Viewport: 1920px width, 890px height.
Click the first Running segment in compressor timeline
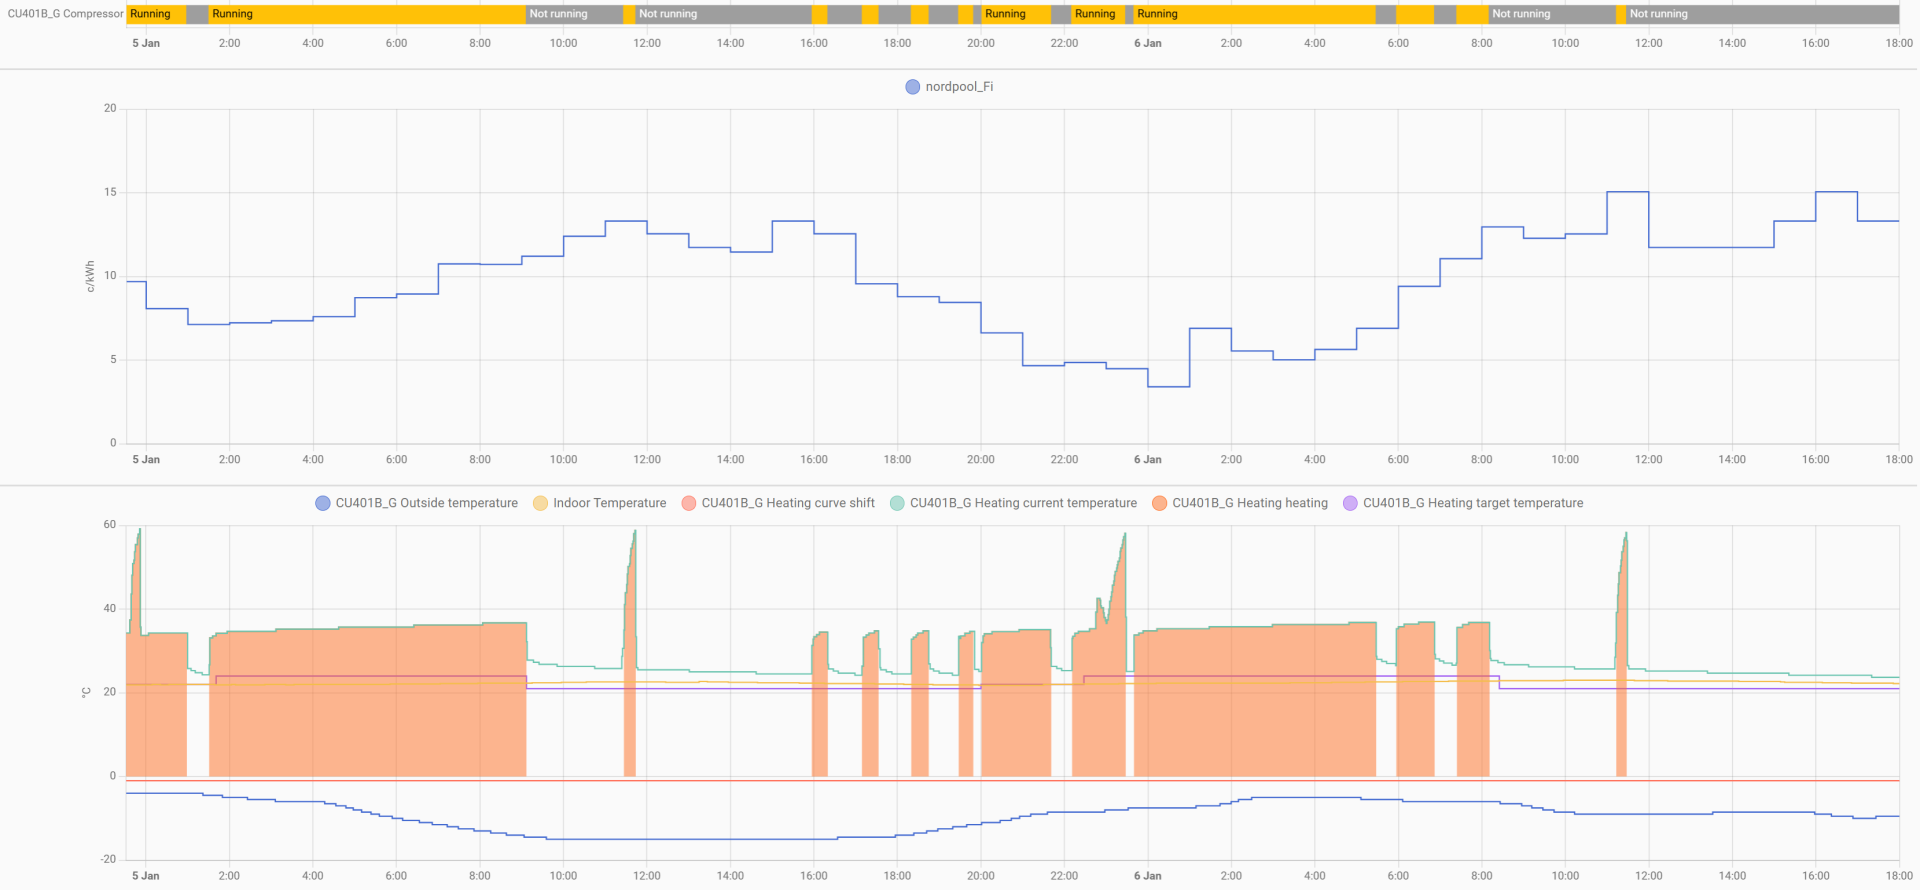[155, 14]
